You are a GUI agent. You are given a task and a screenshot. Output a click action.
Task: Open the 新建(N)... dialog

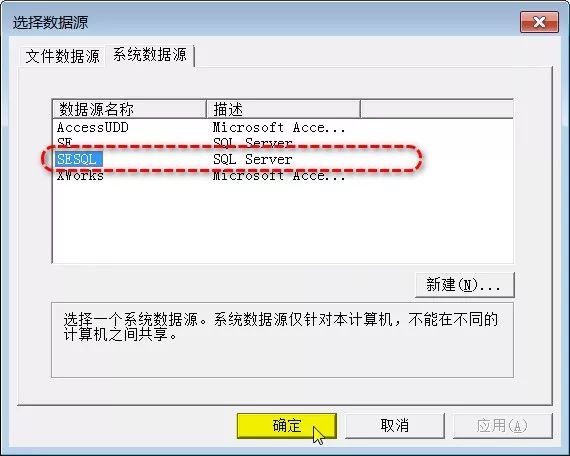coord(465,285)
